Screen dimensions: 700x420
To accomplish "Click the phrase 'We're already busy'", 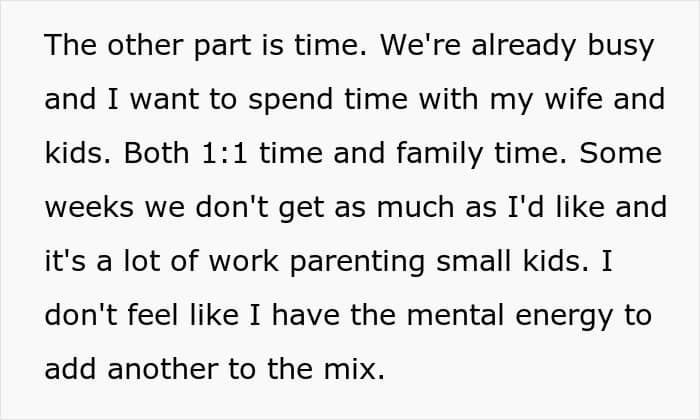I will tap(517, 46).
